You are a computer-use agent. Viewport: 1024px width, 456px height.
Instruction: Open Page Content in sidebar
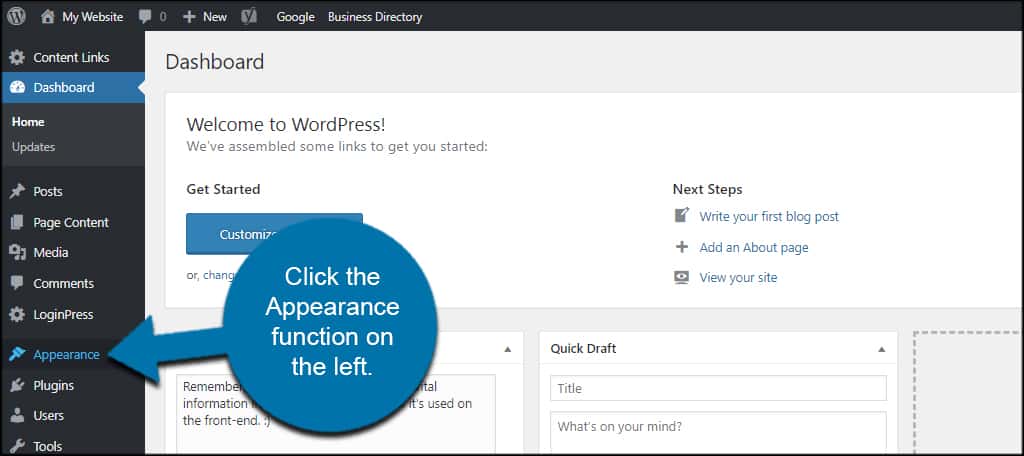tap(72, 223)
